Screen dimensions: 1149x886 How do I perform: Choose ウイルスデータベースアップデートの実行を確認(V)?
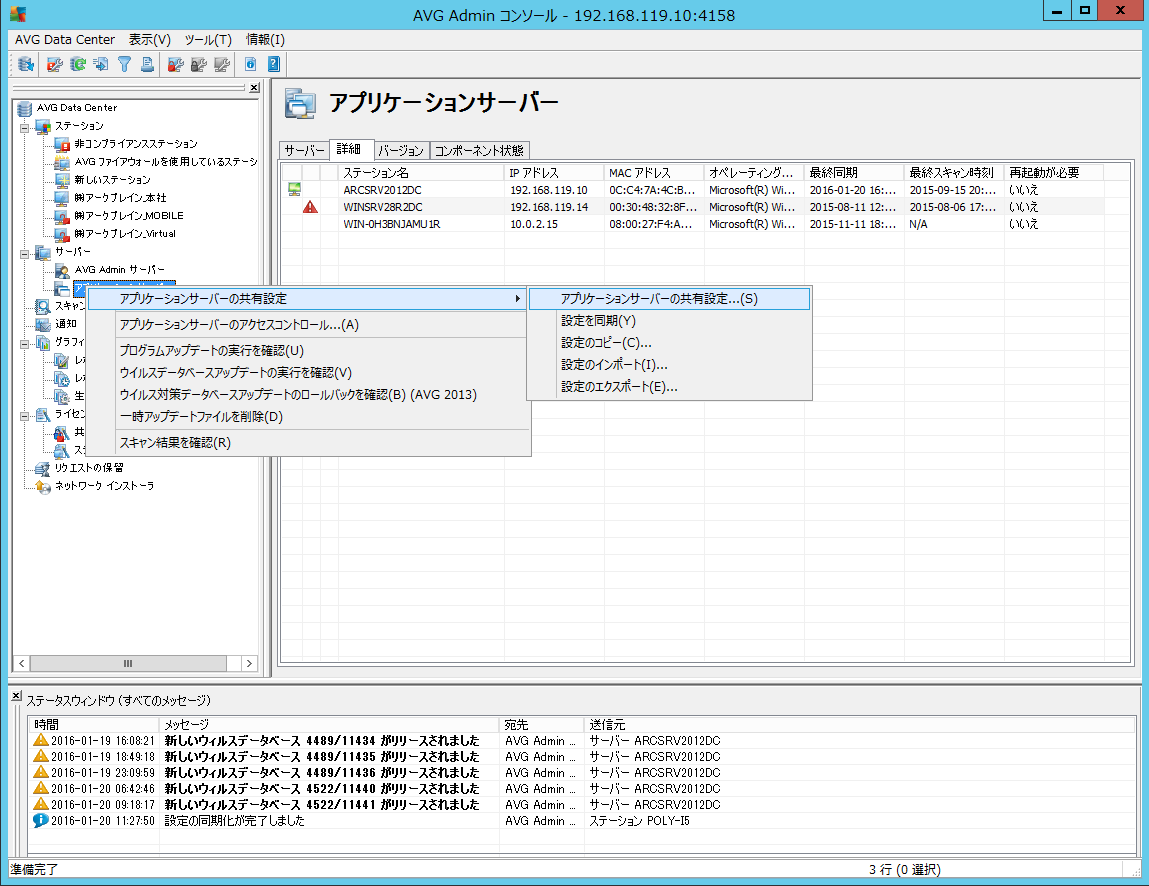307,373
